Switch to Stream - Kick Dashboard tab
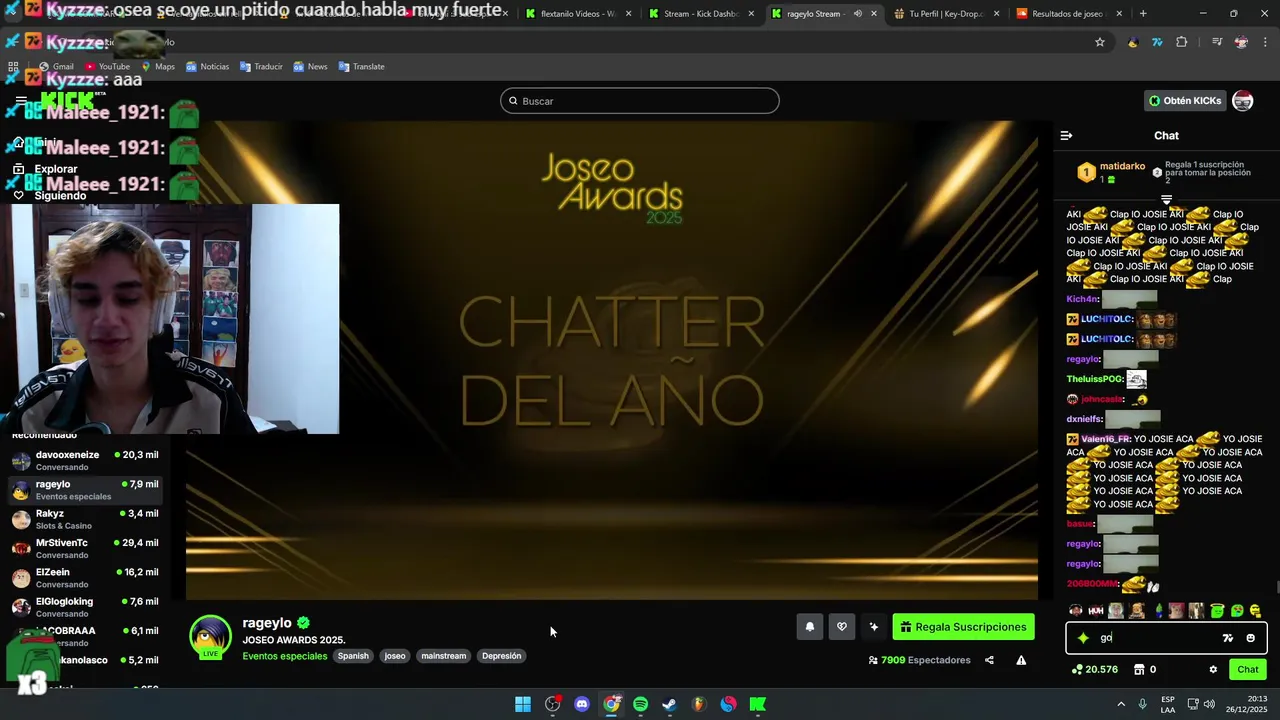The width and height of the screenshot is (1280, 720). tap(700, 14)
